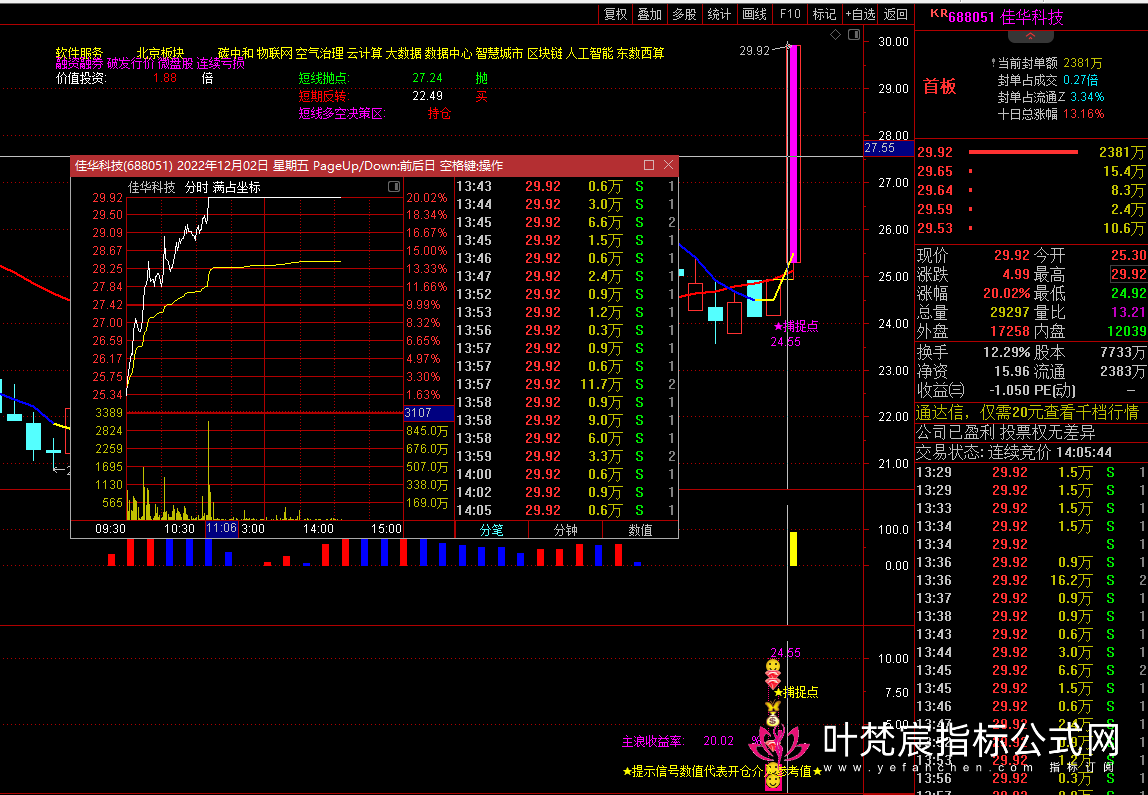Switch to the 分笔 tab
The image size is (1148, 795).
point(491,529)
